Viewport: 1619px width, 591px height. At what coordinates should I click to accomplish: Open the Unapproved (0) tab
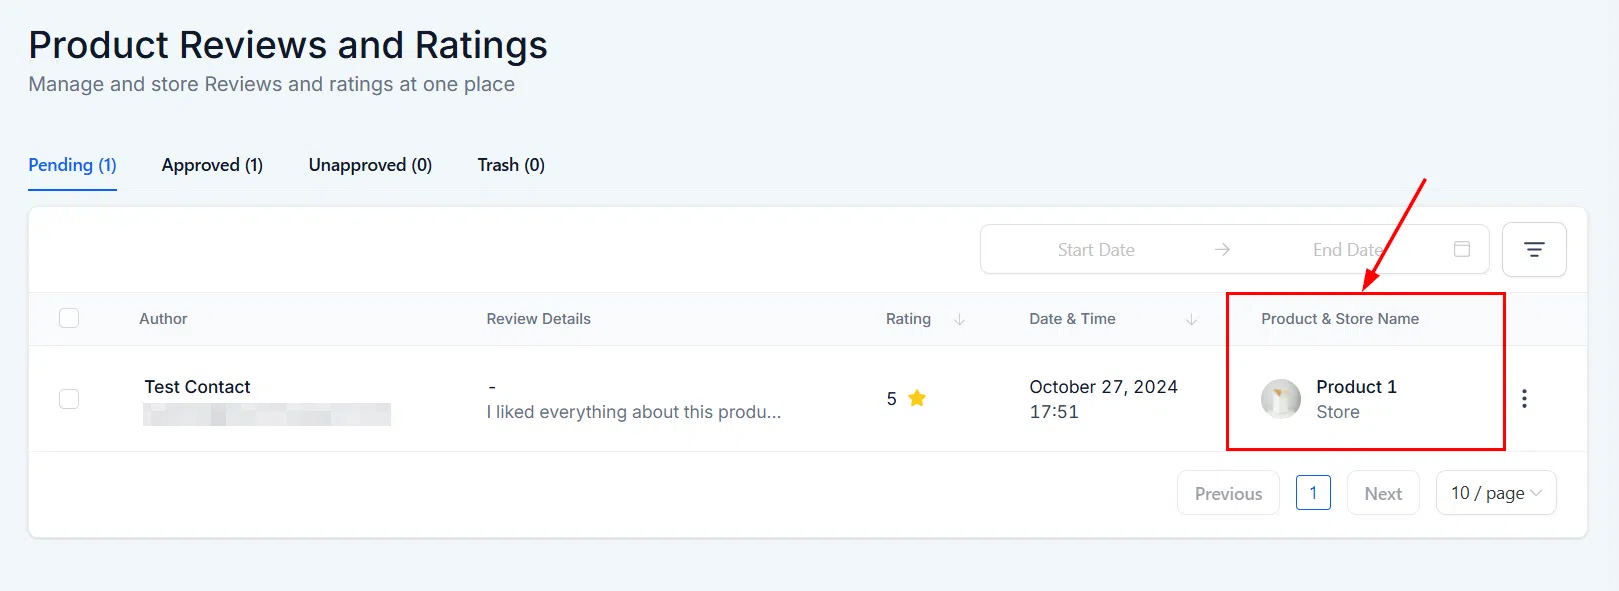[370, 165]
